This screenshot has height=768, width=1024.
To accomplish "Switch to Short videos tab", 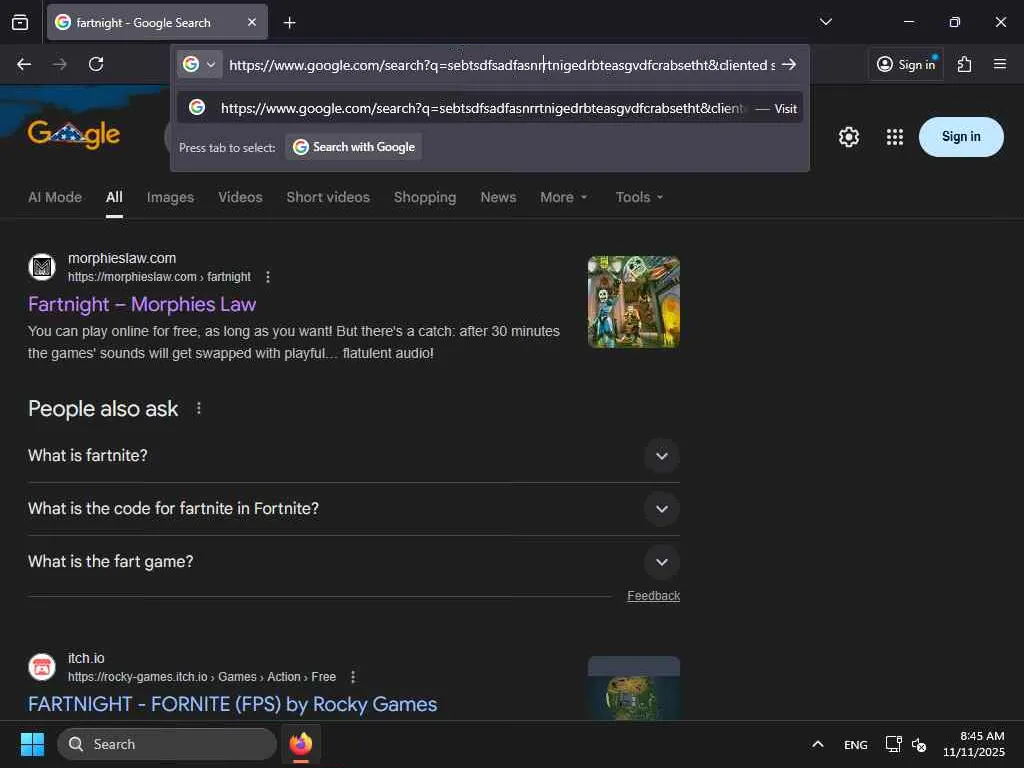I will (328, 197).
